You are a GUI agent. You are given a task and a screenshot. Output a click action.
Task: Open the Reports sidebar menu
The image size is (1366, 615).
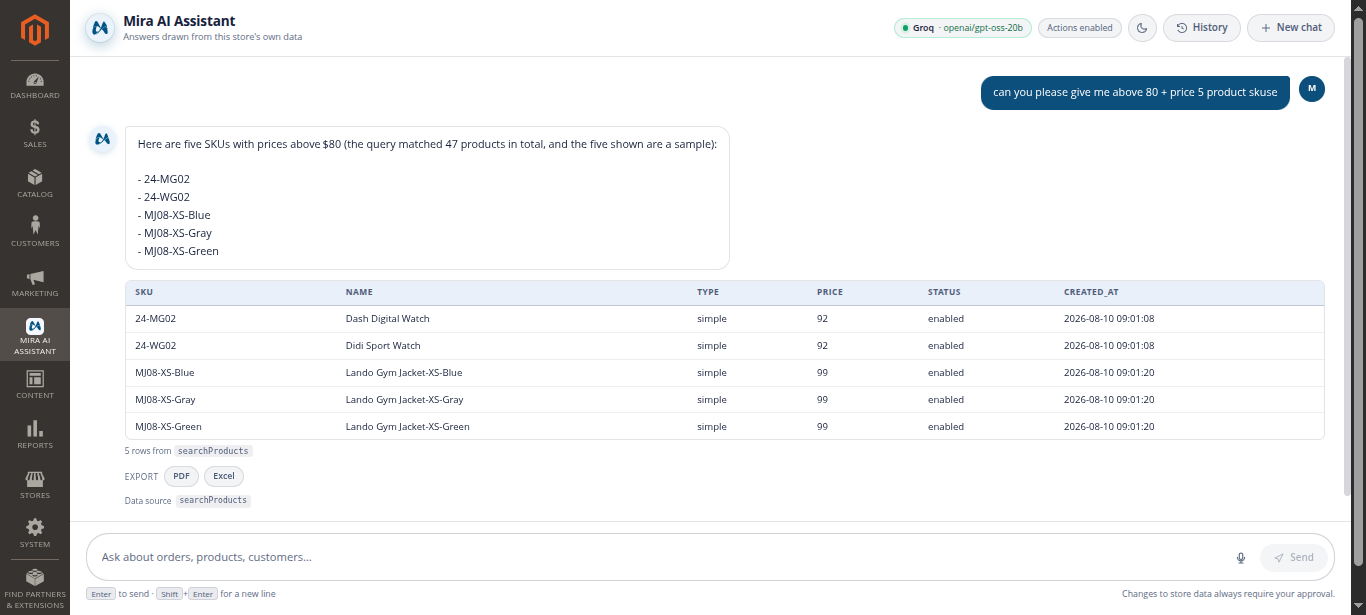pyautogui.click(x=35, y=435)
